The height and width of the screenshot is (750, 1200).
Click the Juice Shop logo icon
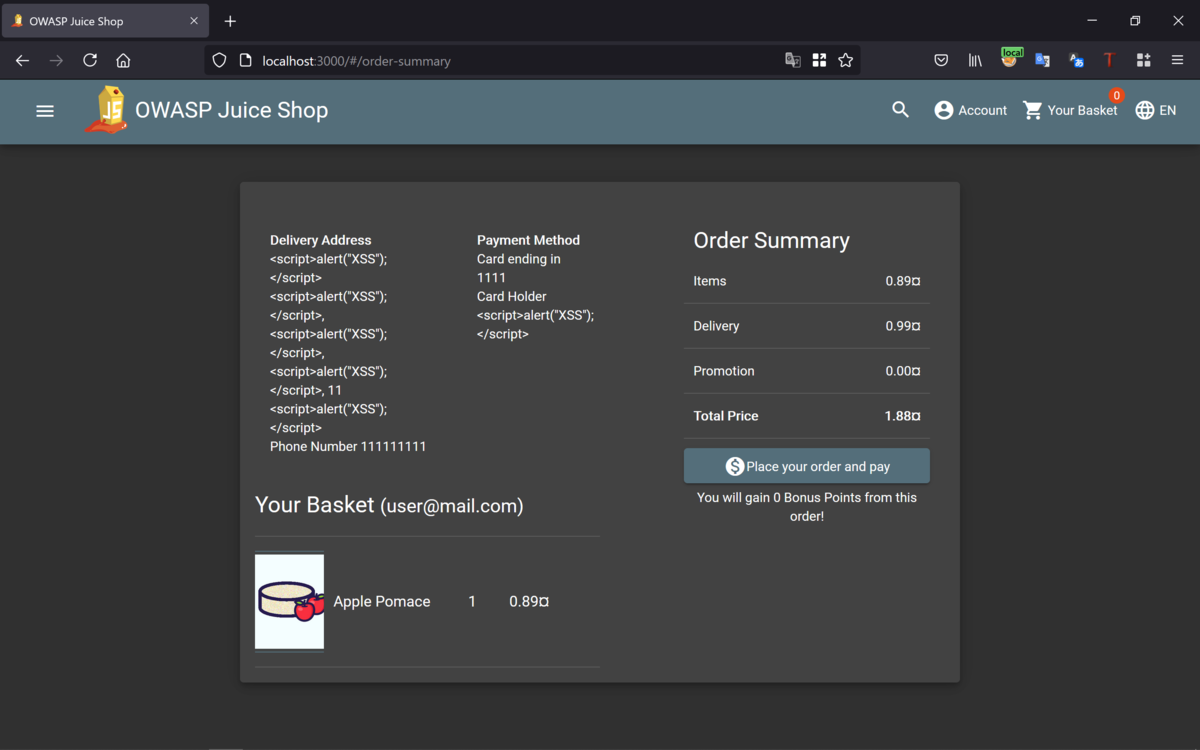[x=106, y=110]
